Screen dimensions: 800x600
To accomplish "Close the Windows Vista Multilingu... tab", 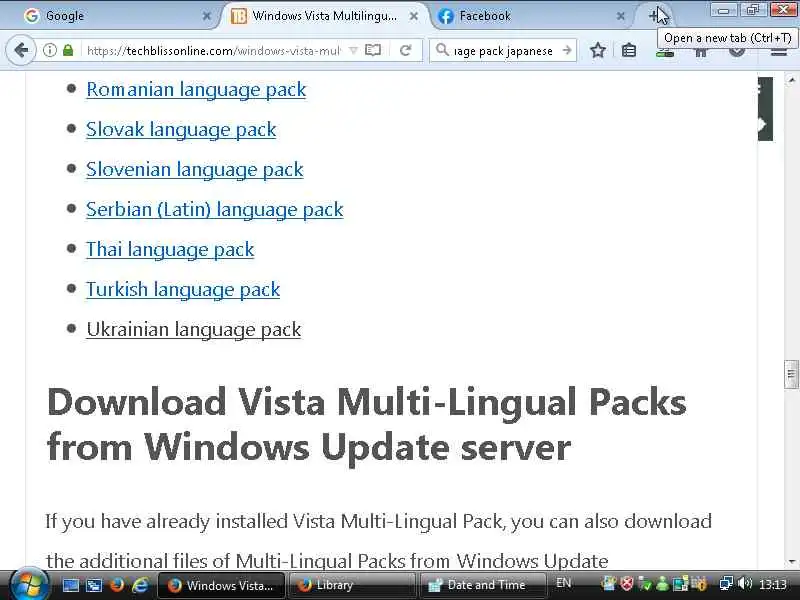I will tap(414, 16).
